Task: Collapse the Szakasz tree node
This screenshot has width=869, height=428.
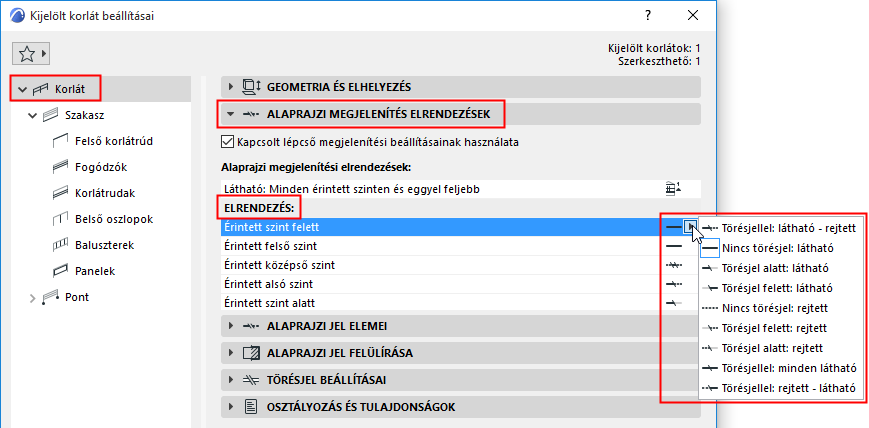Action: (x=31, y=116)
